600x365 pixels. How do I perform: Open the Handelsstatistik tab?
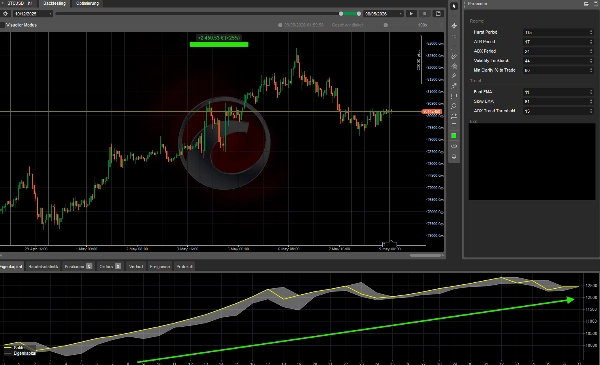[x=43, y=266]
